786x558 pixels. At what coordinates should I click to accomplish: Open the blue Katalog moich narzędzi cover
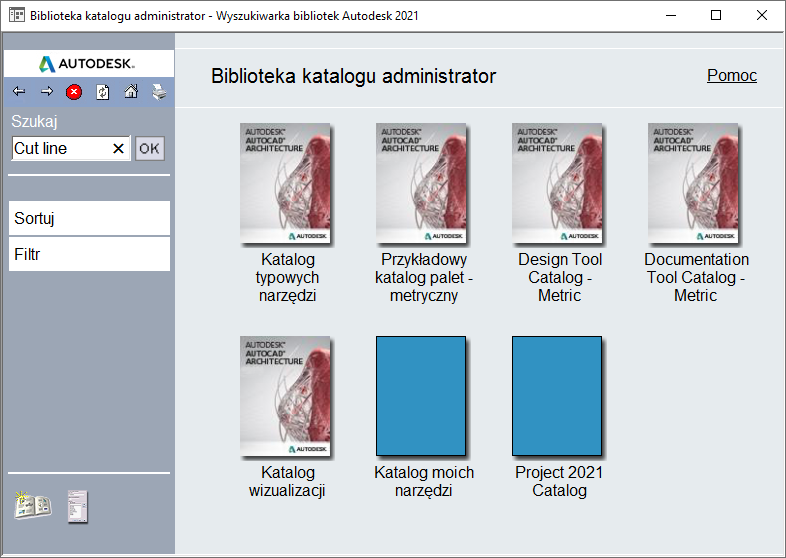421,396
